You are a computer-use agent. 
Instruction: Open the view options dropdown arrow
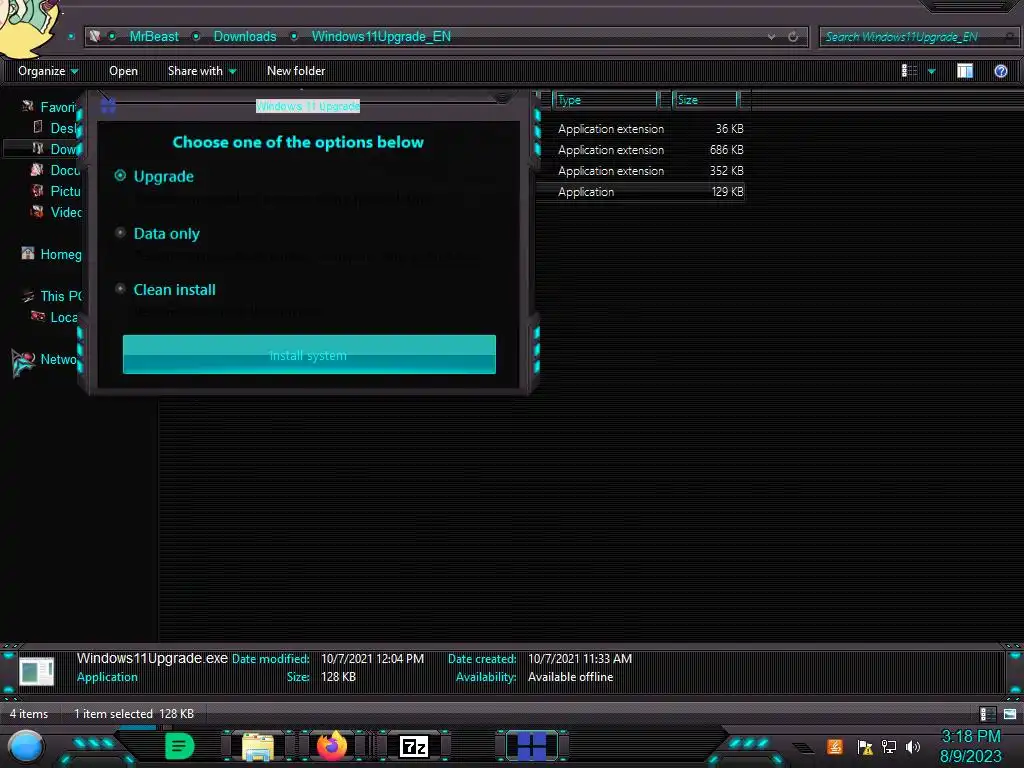pos(932,71)
